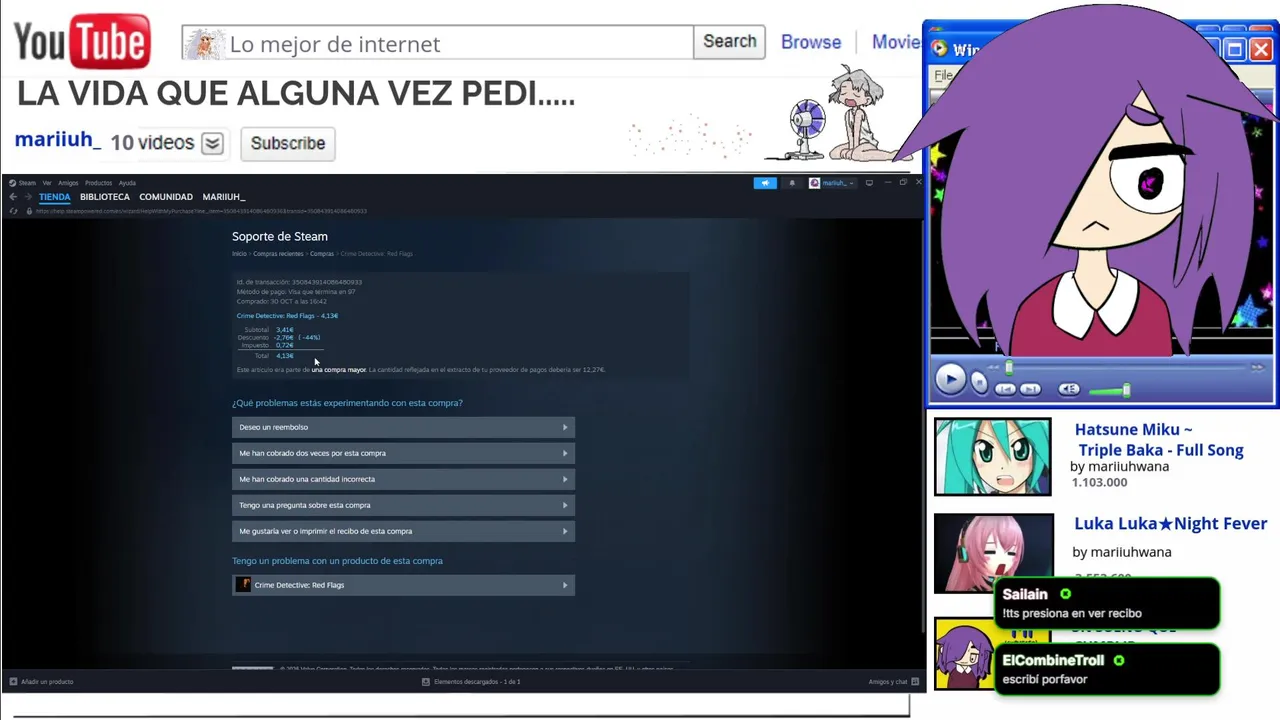Open the Steam notifications bell
Viewport: 1280px width, 720px height.
pyautogui.click(x=792, y=183)
